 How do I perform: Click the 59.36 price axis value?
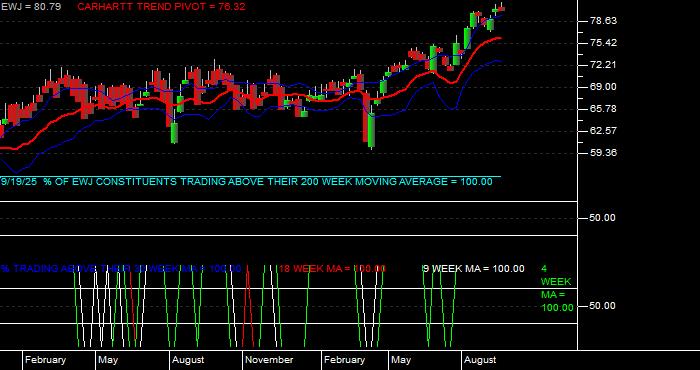(604, 153)
